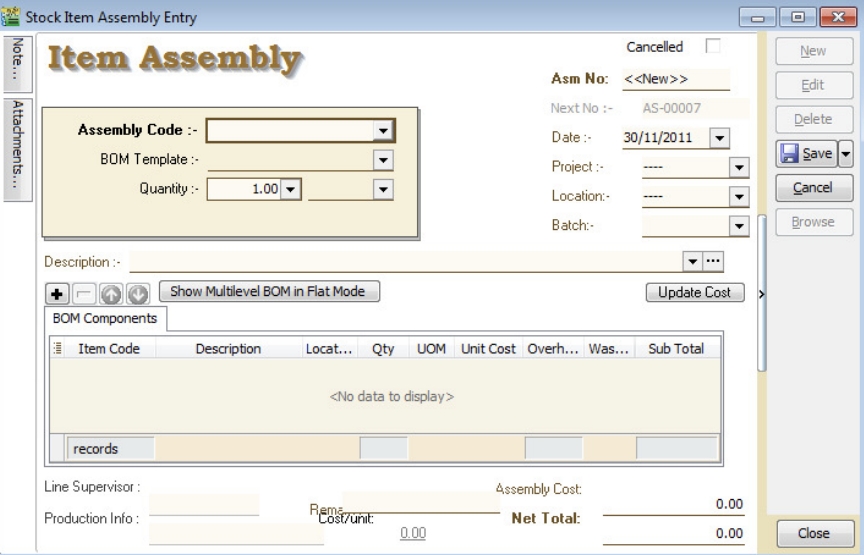Screen dimensions: 864x555
Task: Collapse the side panel with the small arrow
Action: click(x=763, y=294)
